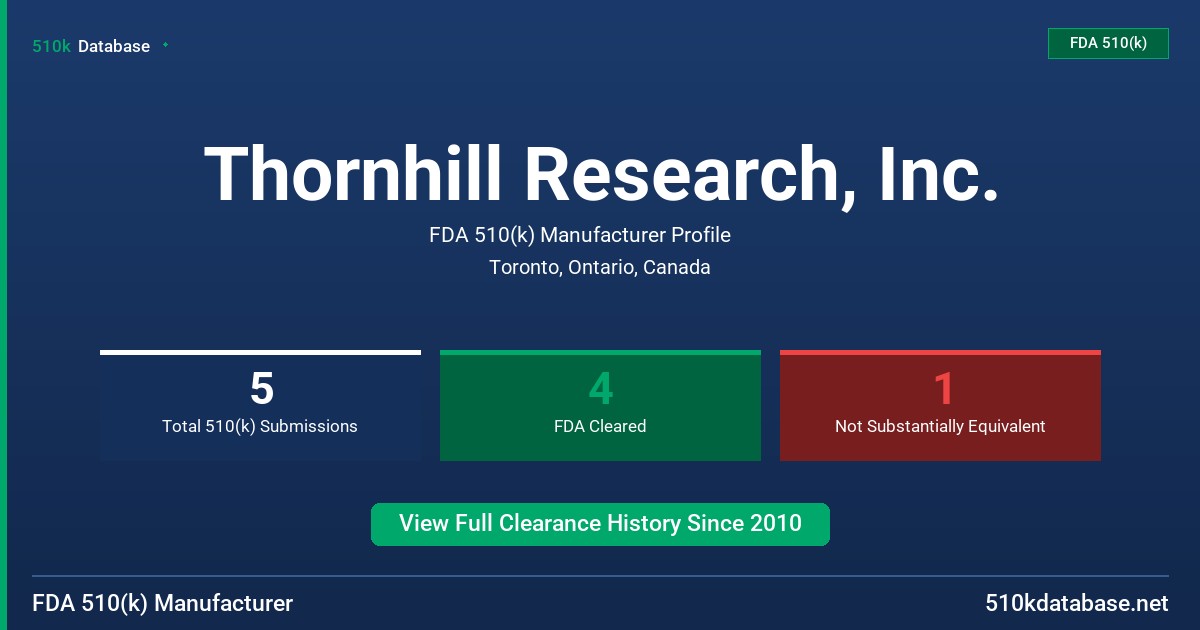1200x630 pixels.
Task: Open the Not Substantially Equivalent card
Action: 940,406
